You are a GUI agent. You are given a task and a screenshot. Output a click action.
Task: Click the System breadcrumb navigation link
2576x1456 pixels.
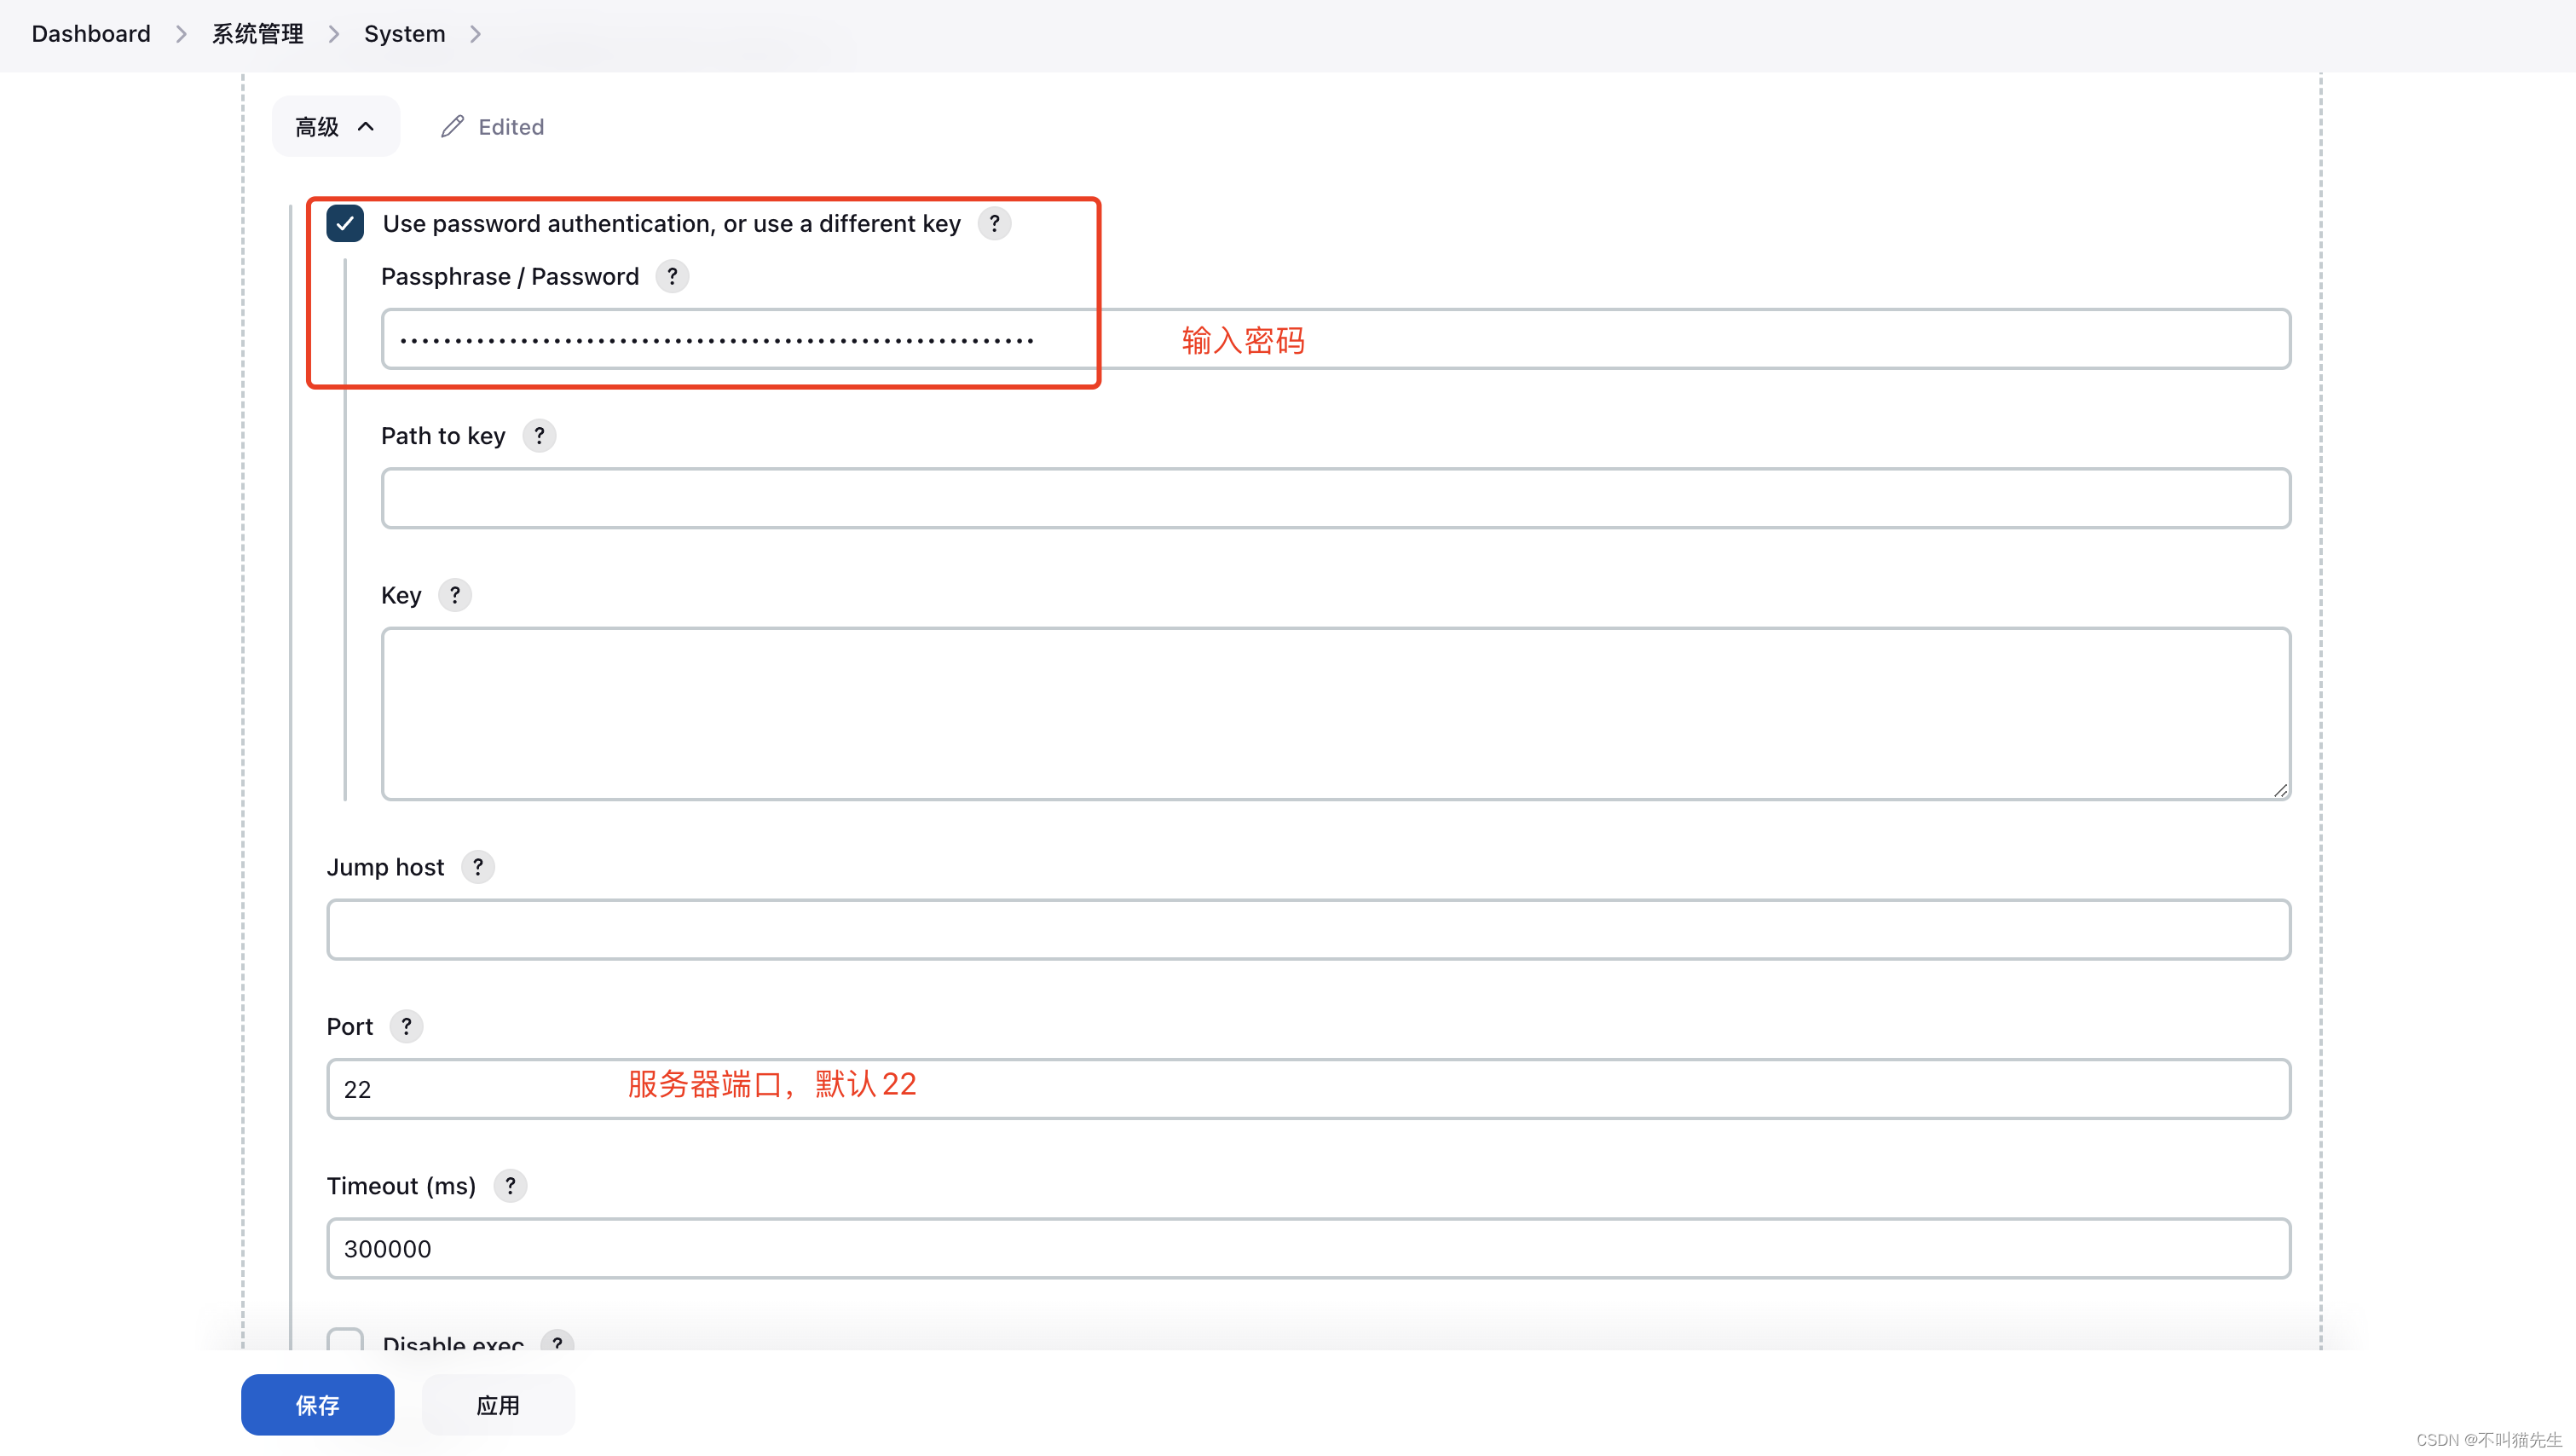coord(405,33)
